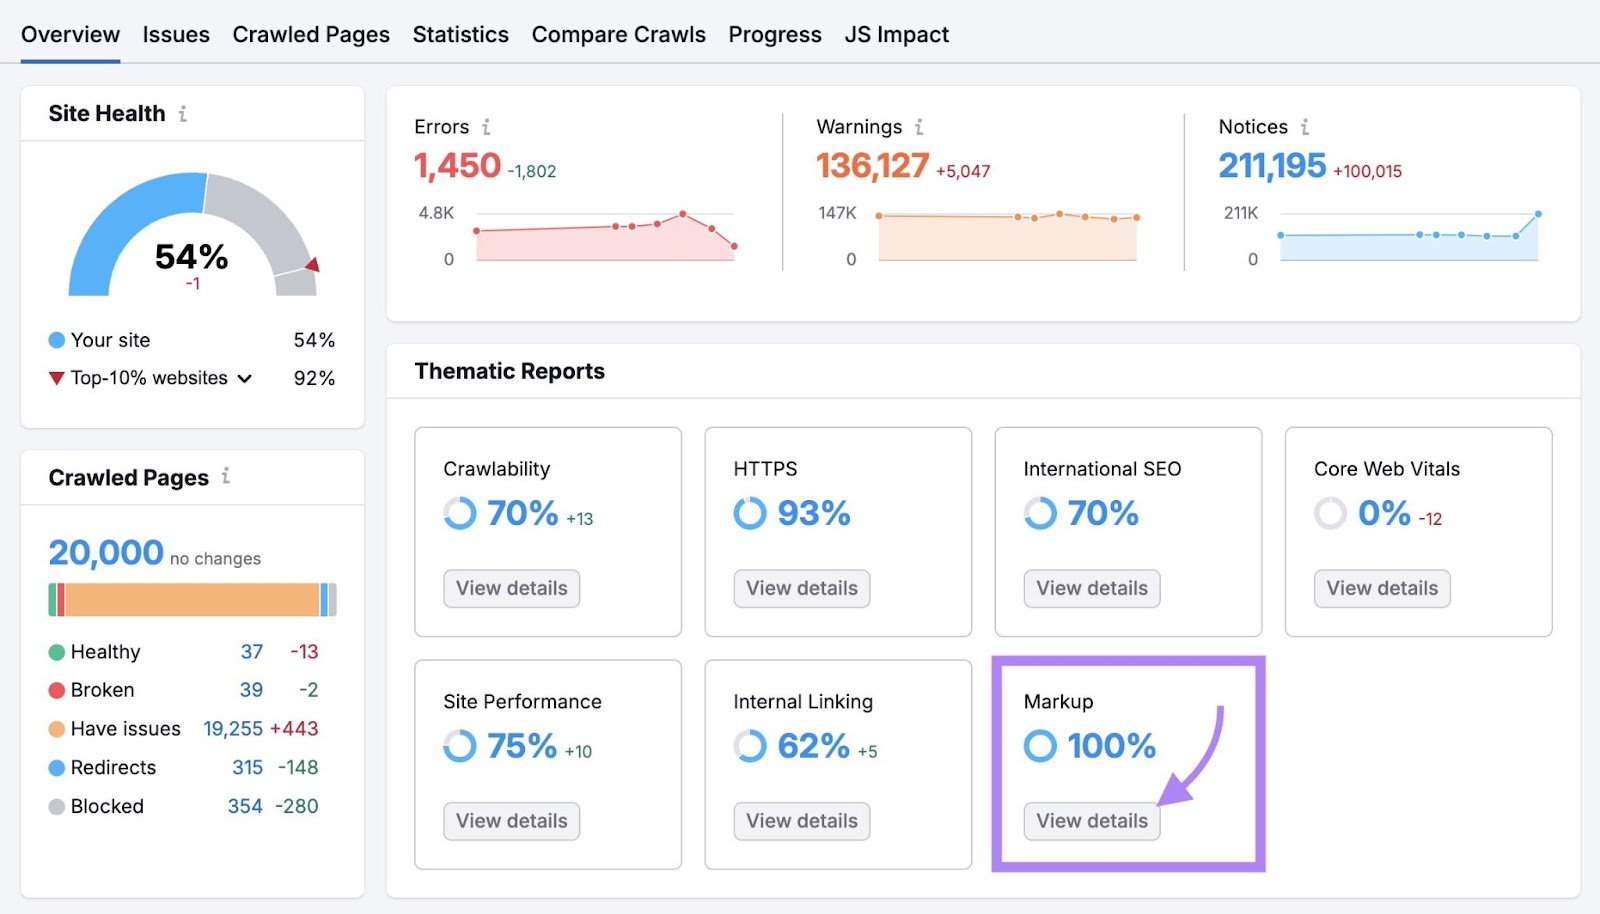Click View details under Markup

point(1091,821)
